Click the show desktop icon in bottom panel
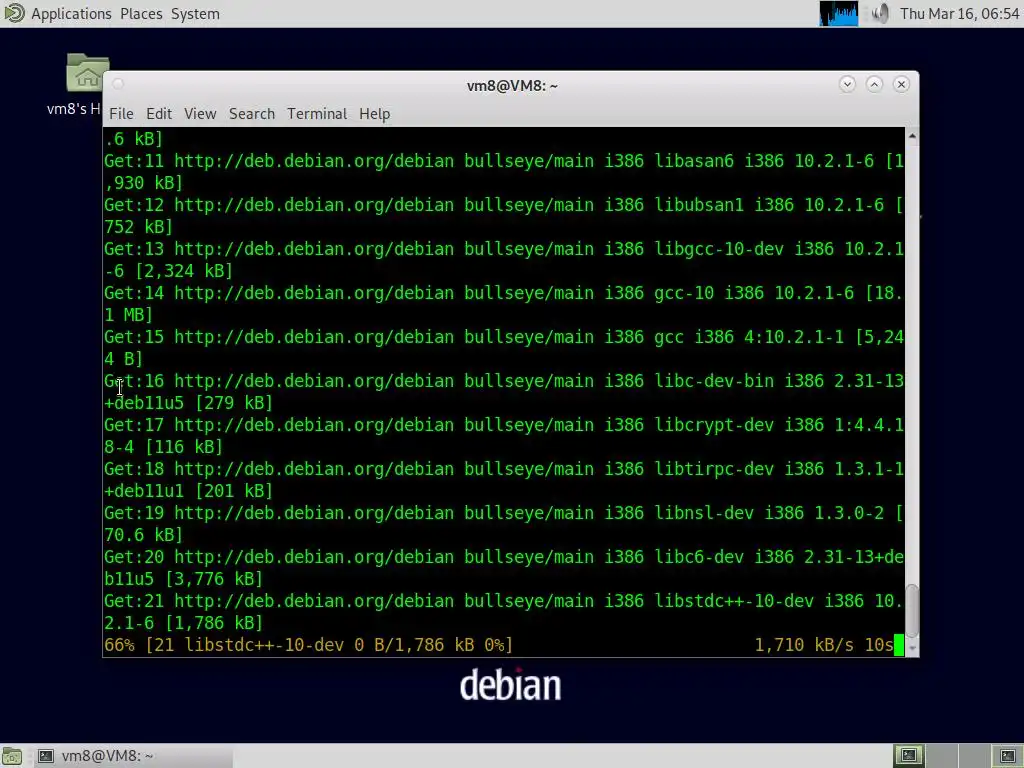The height and width of the screenshot is (768, 1024). point(12,756)
